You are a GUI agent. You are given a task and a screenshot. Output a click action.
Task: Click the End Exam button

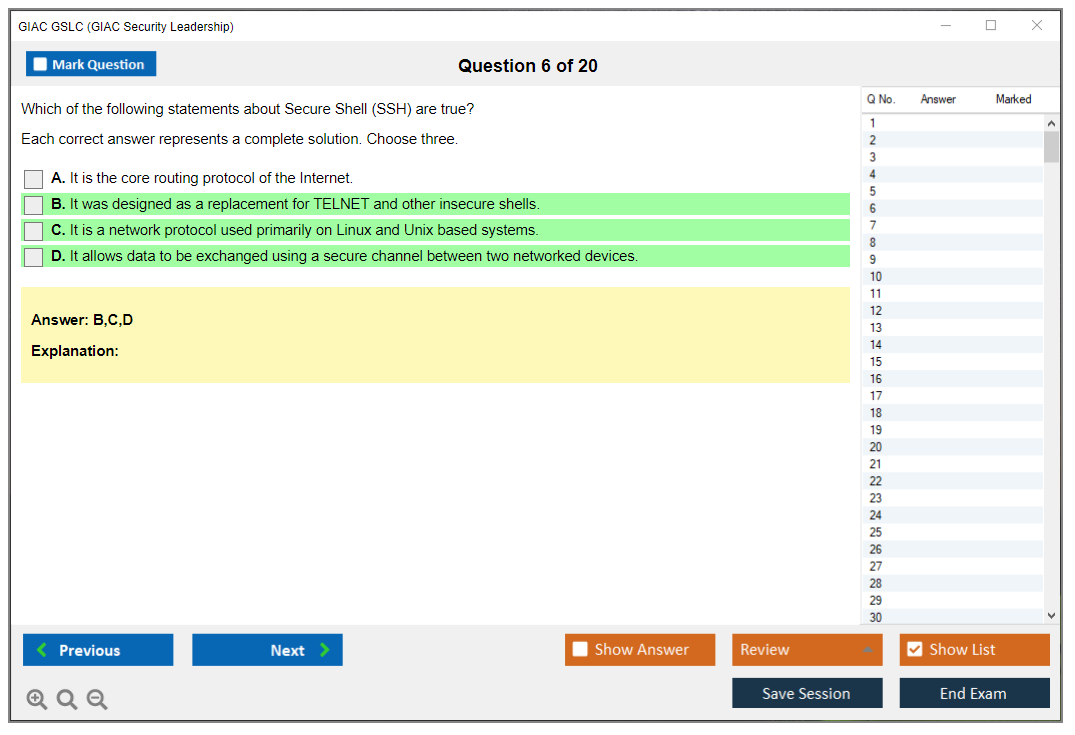coord(974,693)
